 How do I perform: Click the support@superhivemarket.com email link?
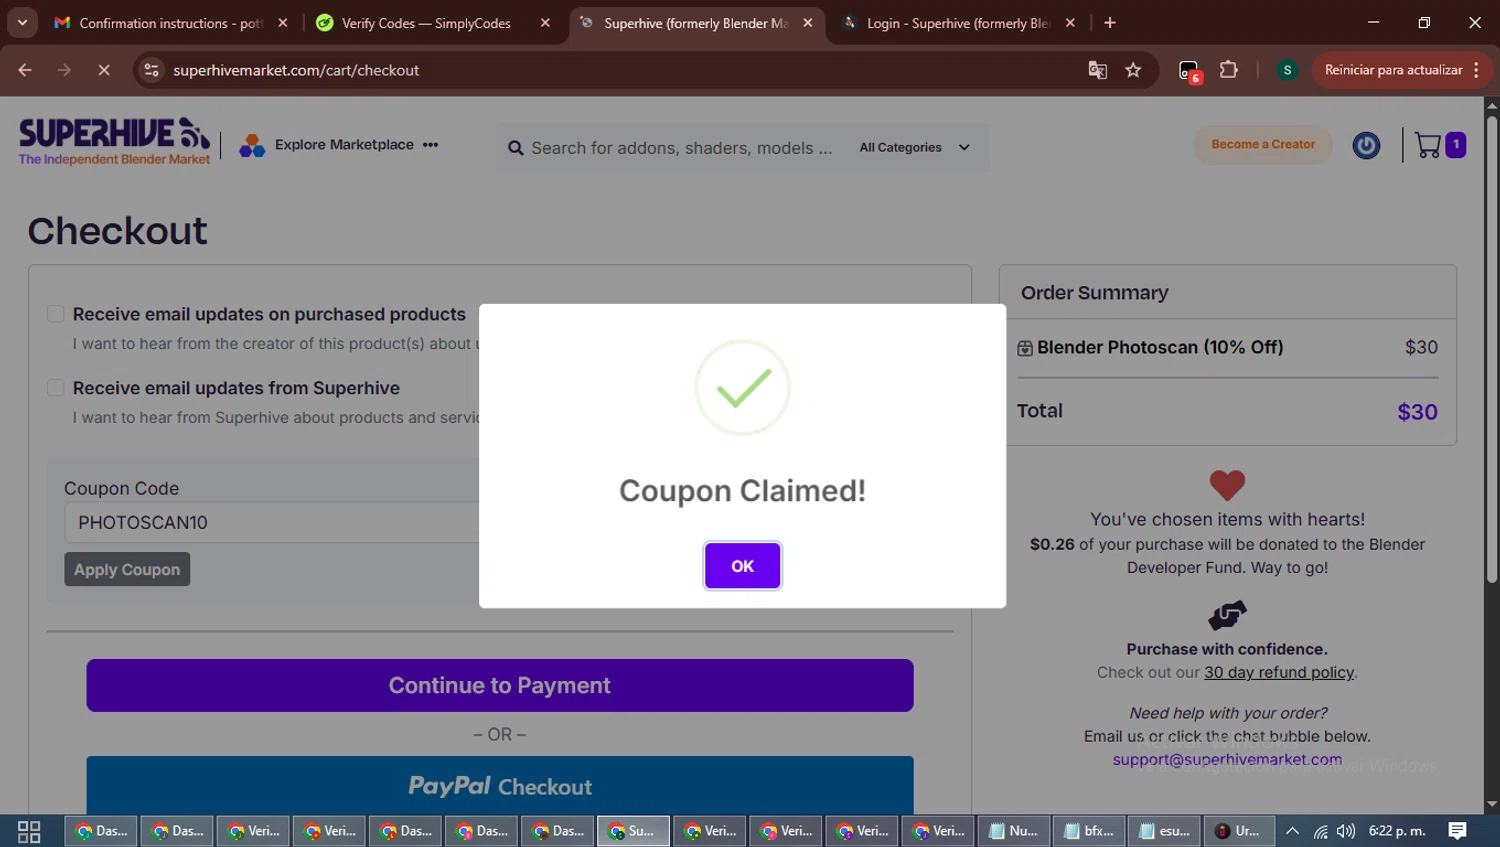1227,759
